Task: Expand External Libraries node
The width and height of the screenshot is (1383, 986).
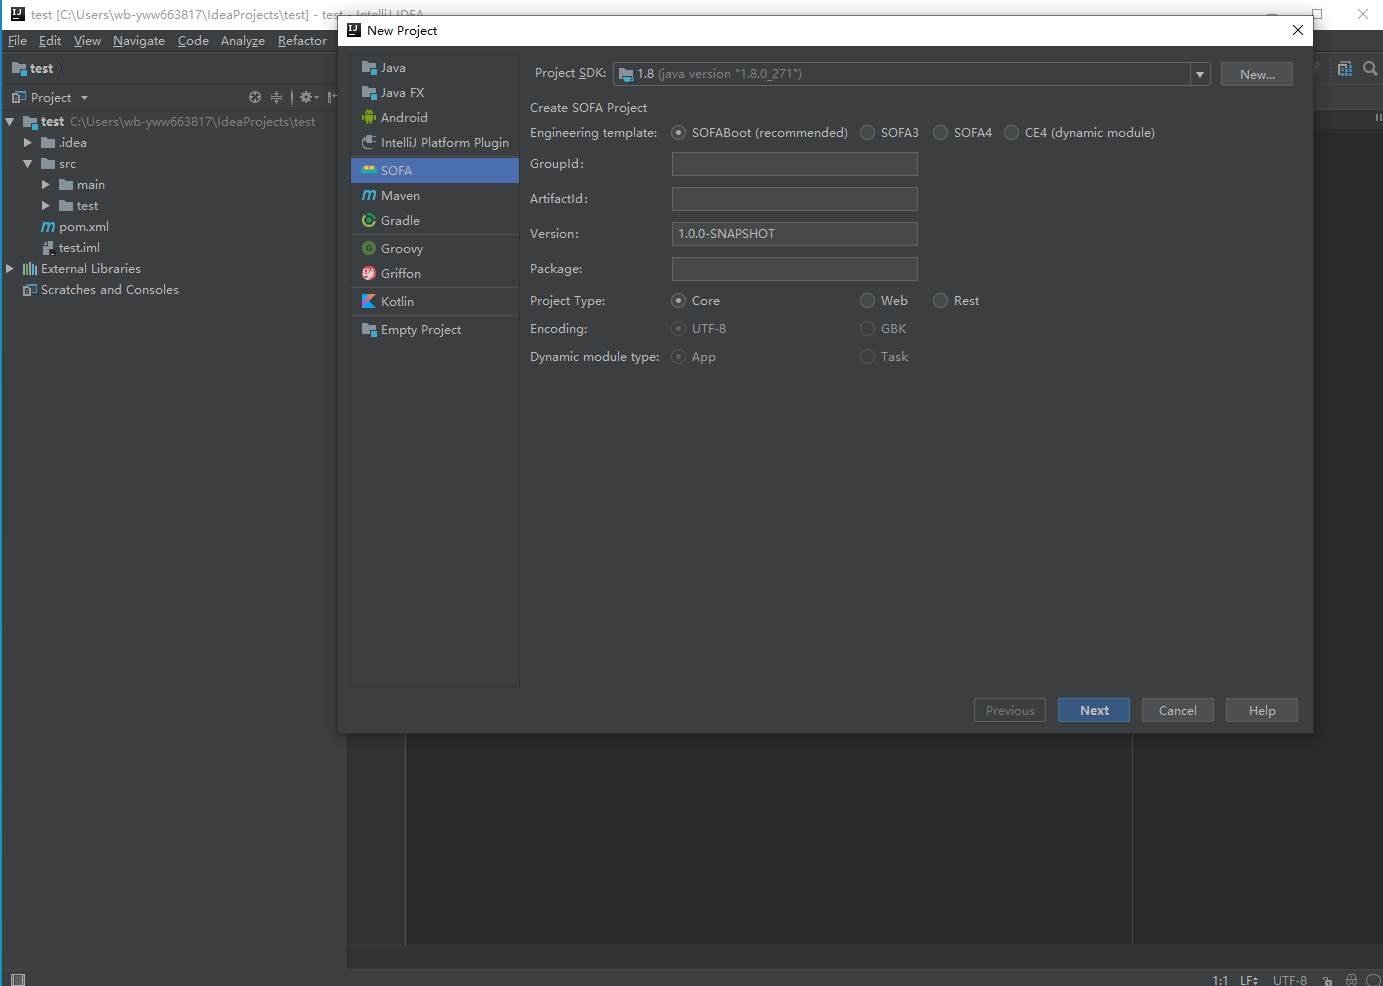Action: pos(10,269)
